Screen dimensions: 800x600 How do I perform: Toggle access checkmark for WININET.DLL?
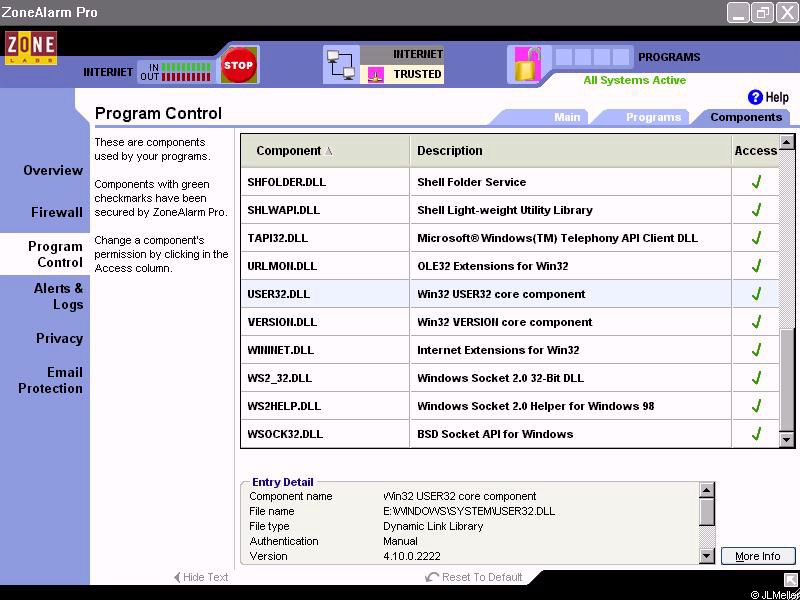[x=756, y=351]
